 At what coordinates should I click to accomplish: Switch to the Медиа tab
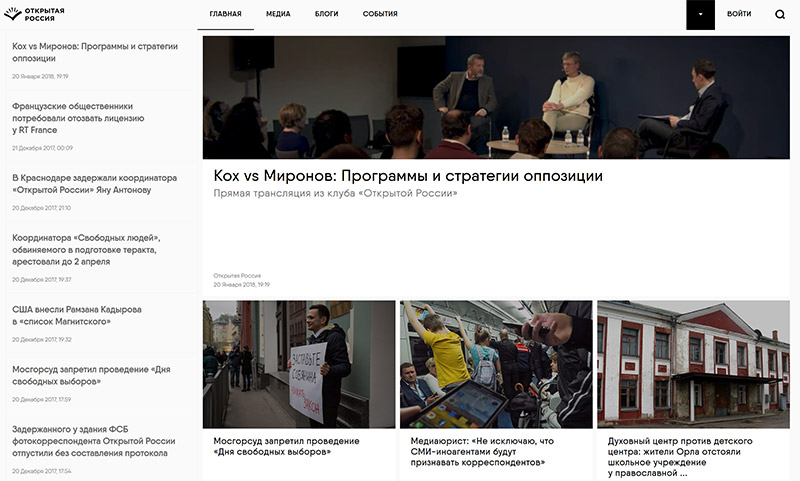pyautogui.click(x=278, y=14)
